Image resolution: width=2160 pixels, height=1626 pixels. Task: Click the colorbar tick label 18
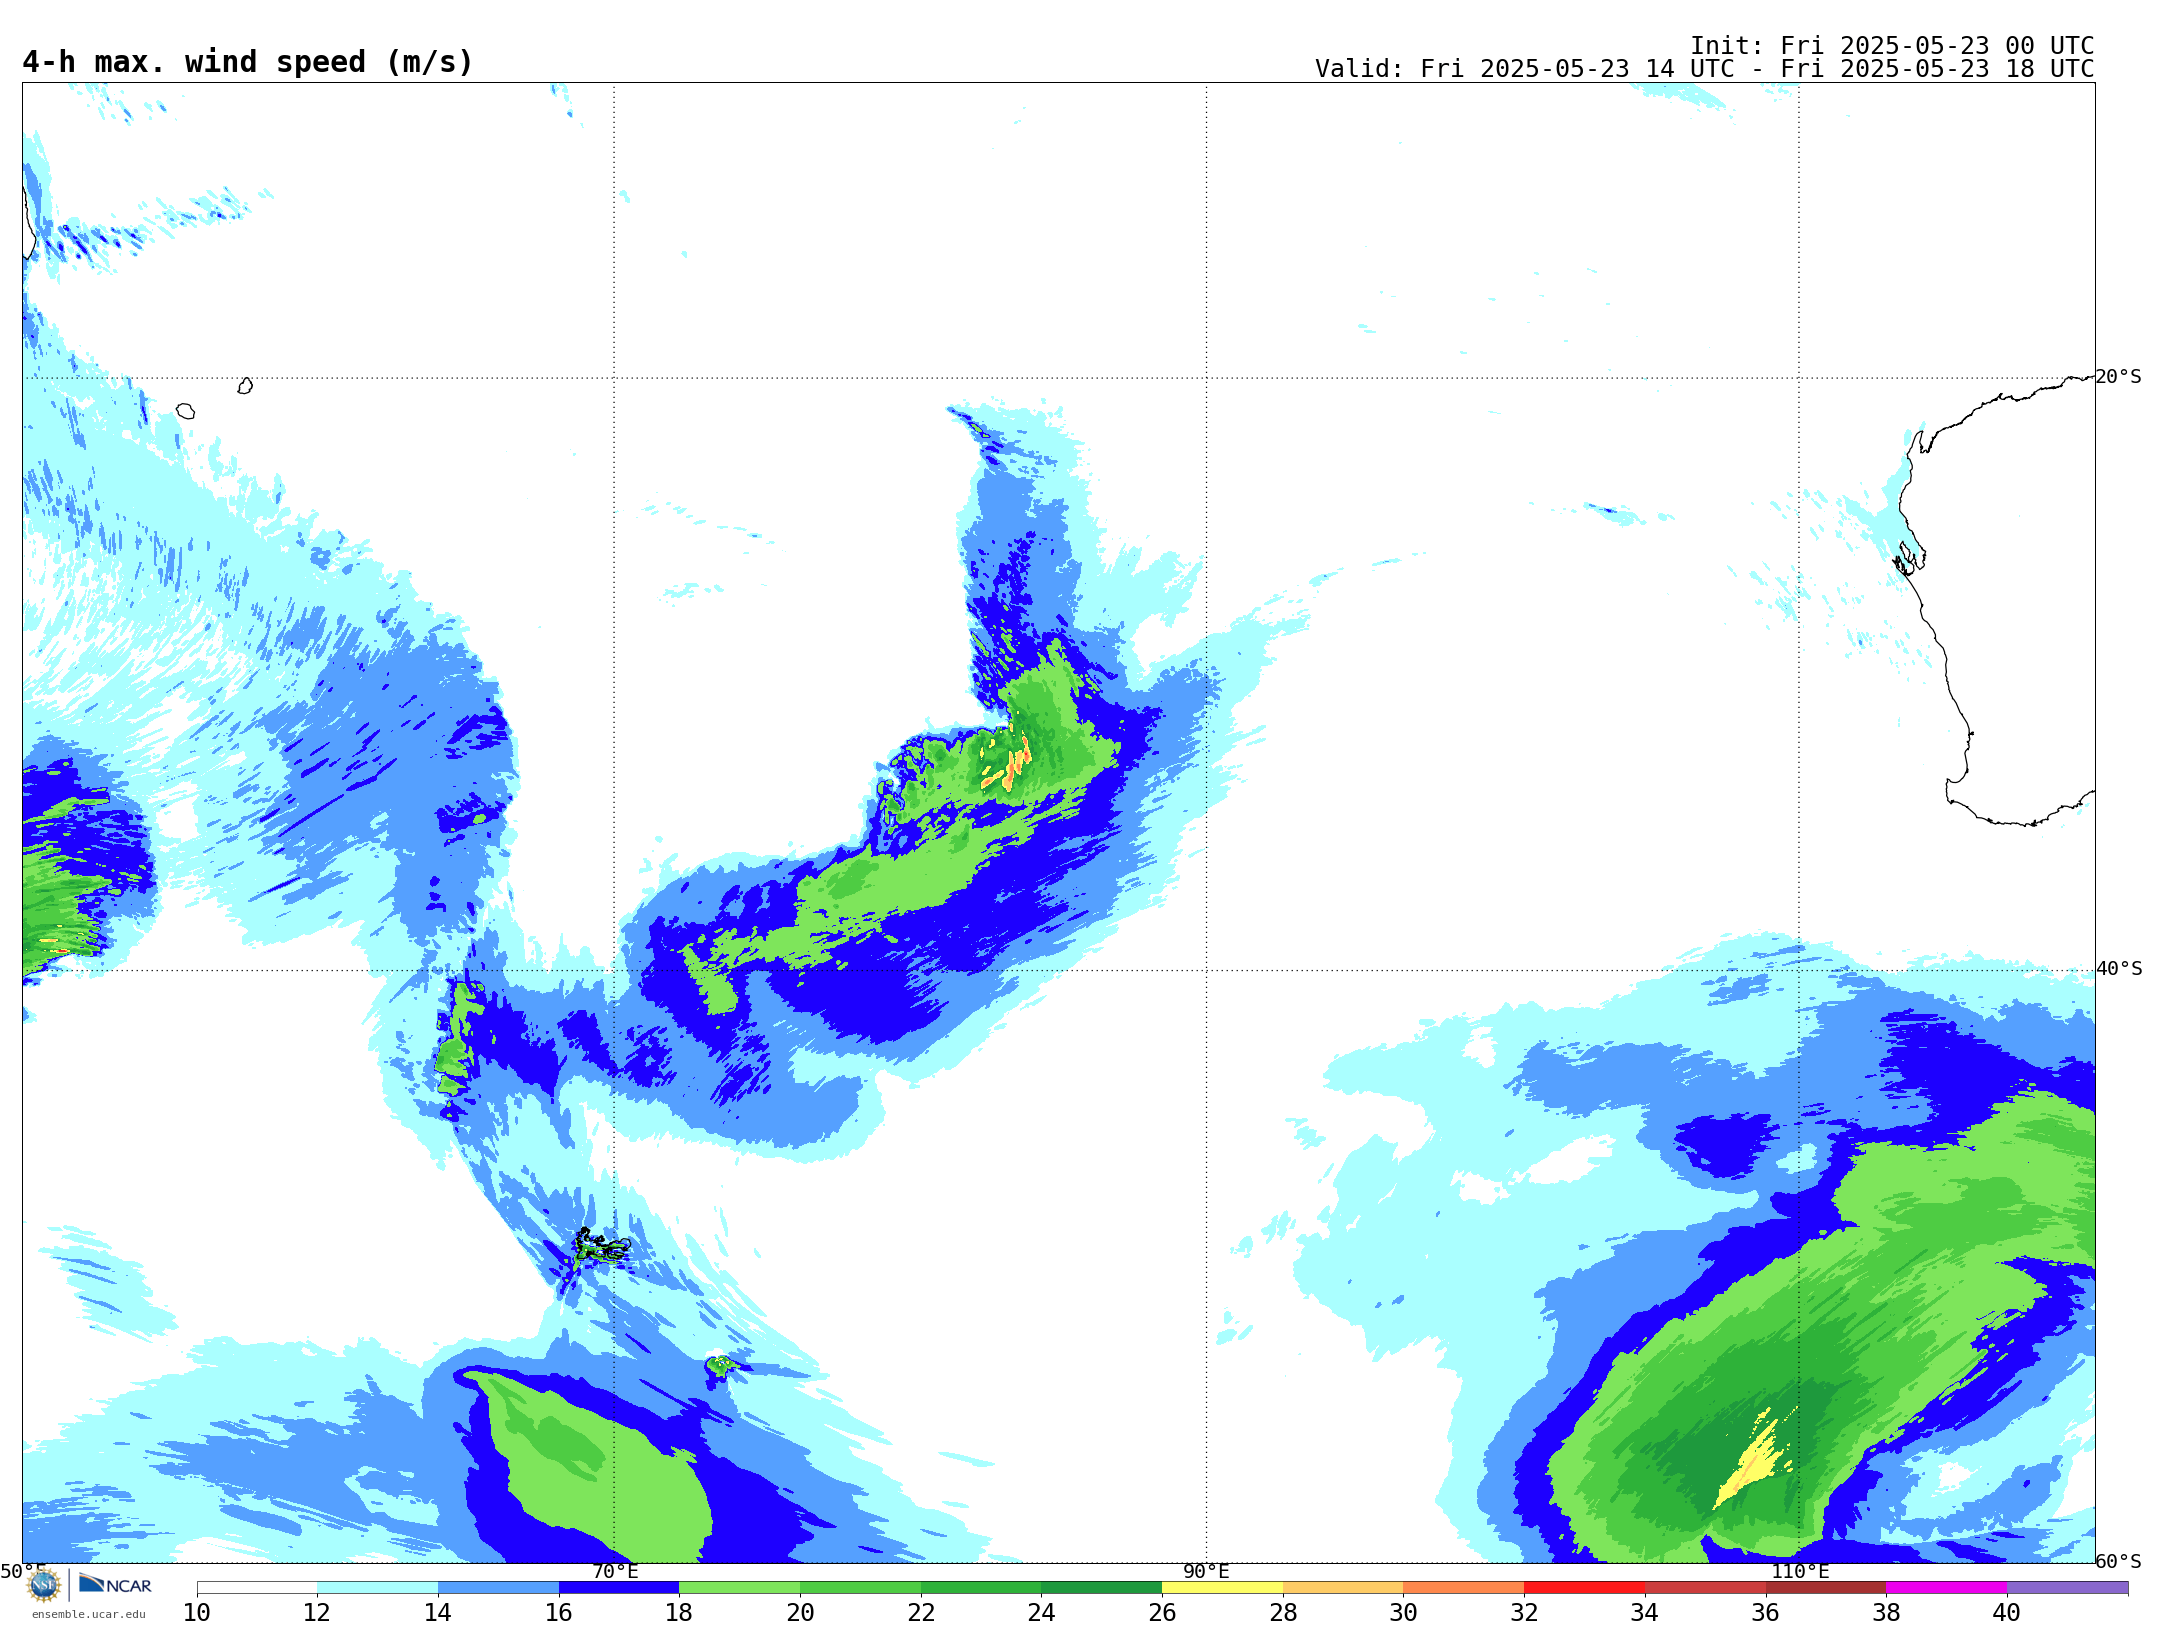(x=679, y=1612)
